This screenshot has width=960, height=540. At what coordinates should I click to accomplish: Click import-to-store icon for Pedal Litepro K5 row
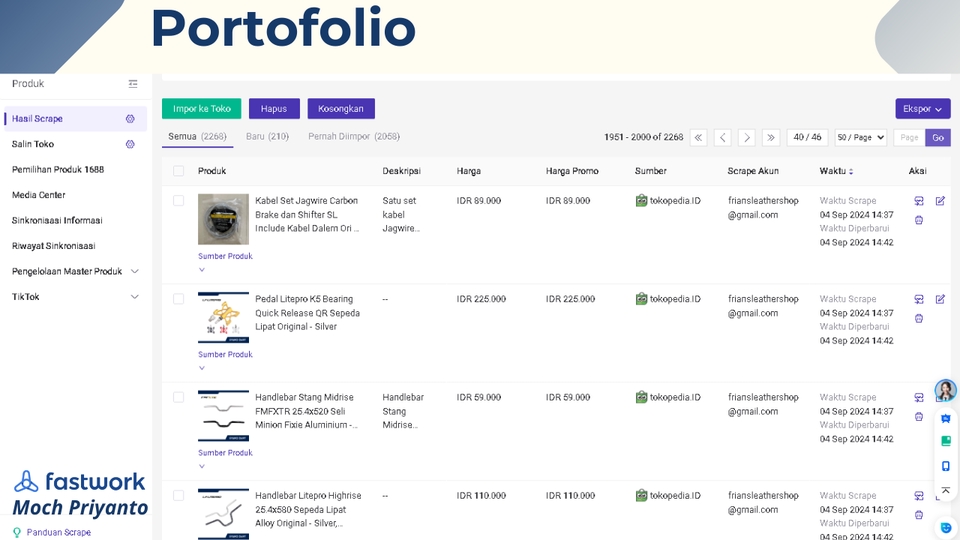click(919, 299)
